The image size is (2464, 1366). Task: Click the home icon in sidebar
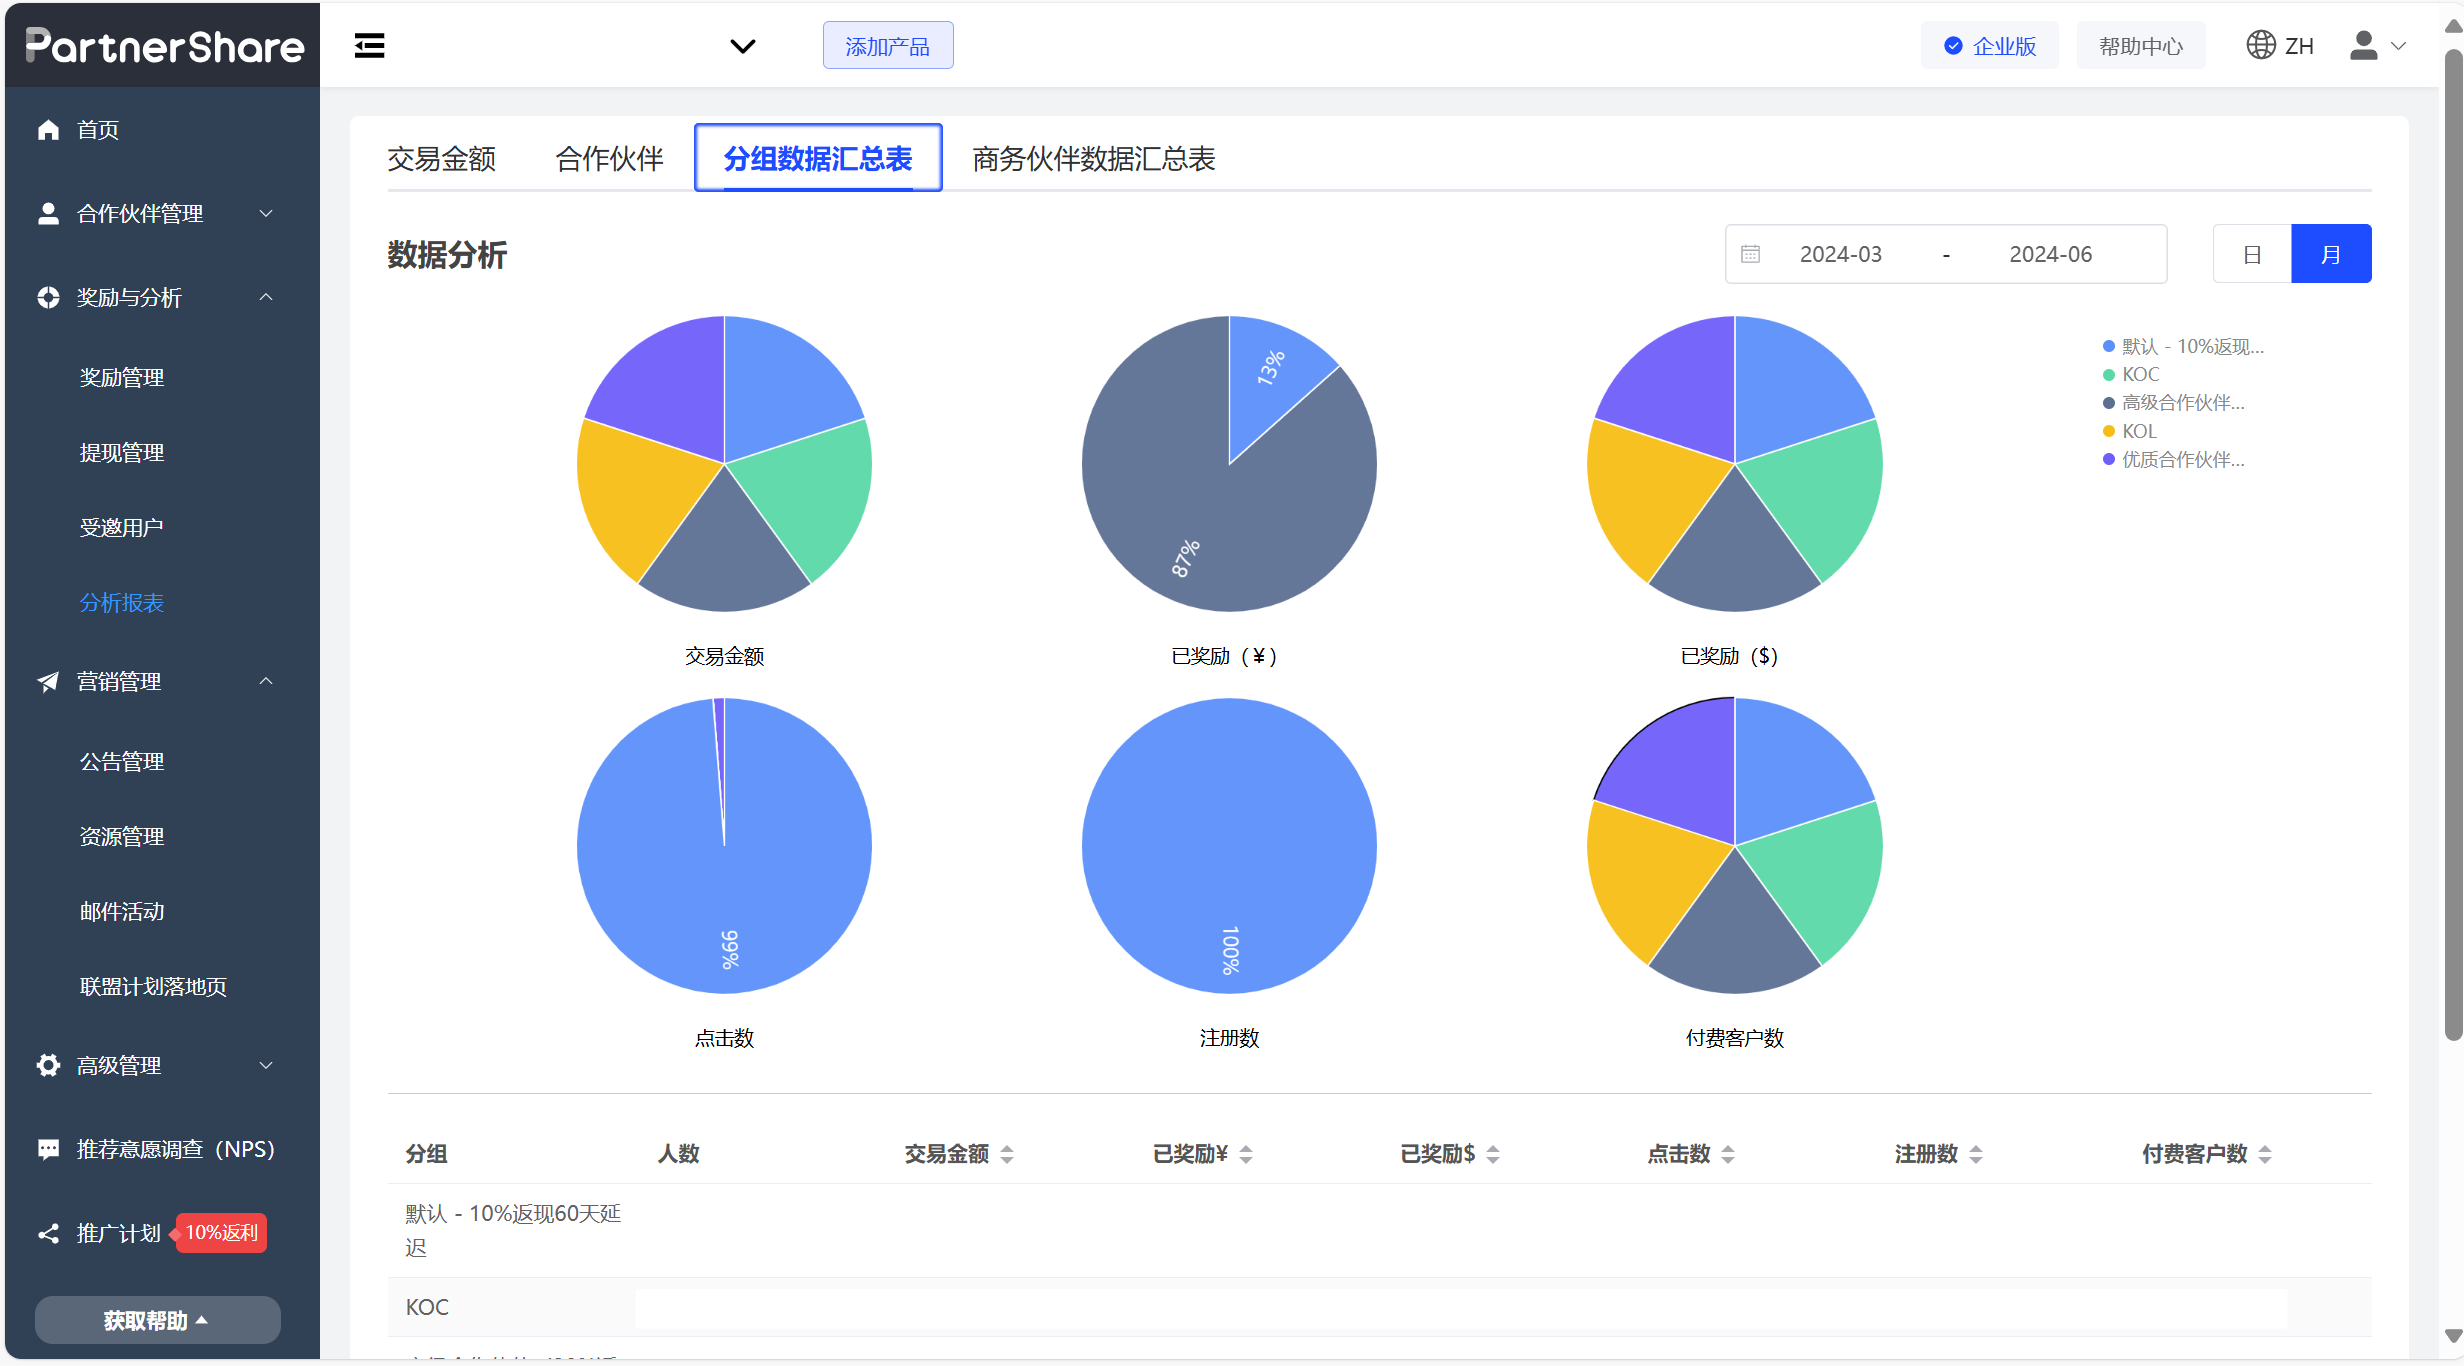(x=48, y=130)
